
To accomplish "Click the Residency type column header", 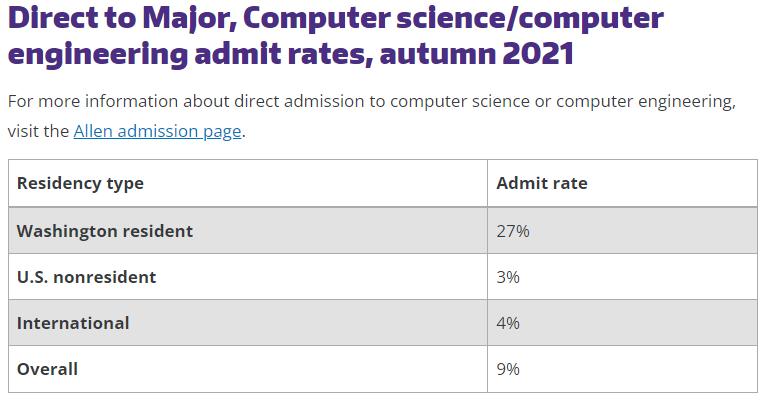I will pyautogui.click(x=80, y=183).
